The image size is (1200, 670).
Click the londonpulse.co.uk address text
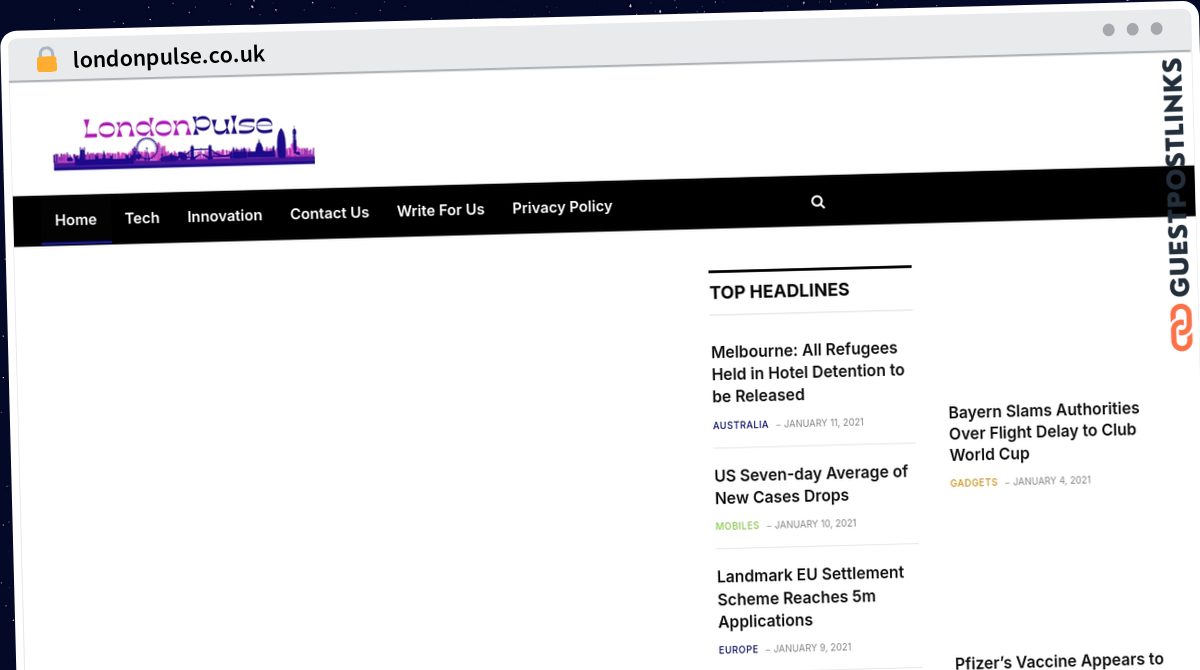click(x=169, y=56)
